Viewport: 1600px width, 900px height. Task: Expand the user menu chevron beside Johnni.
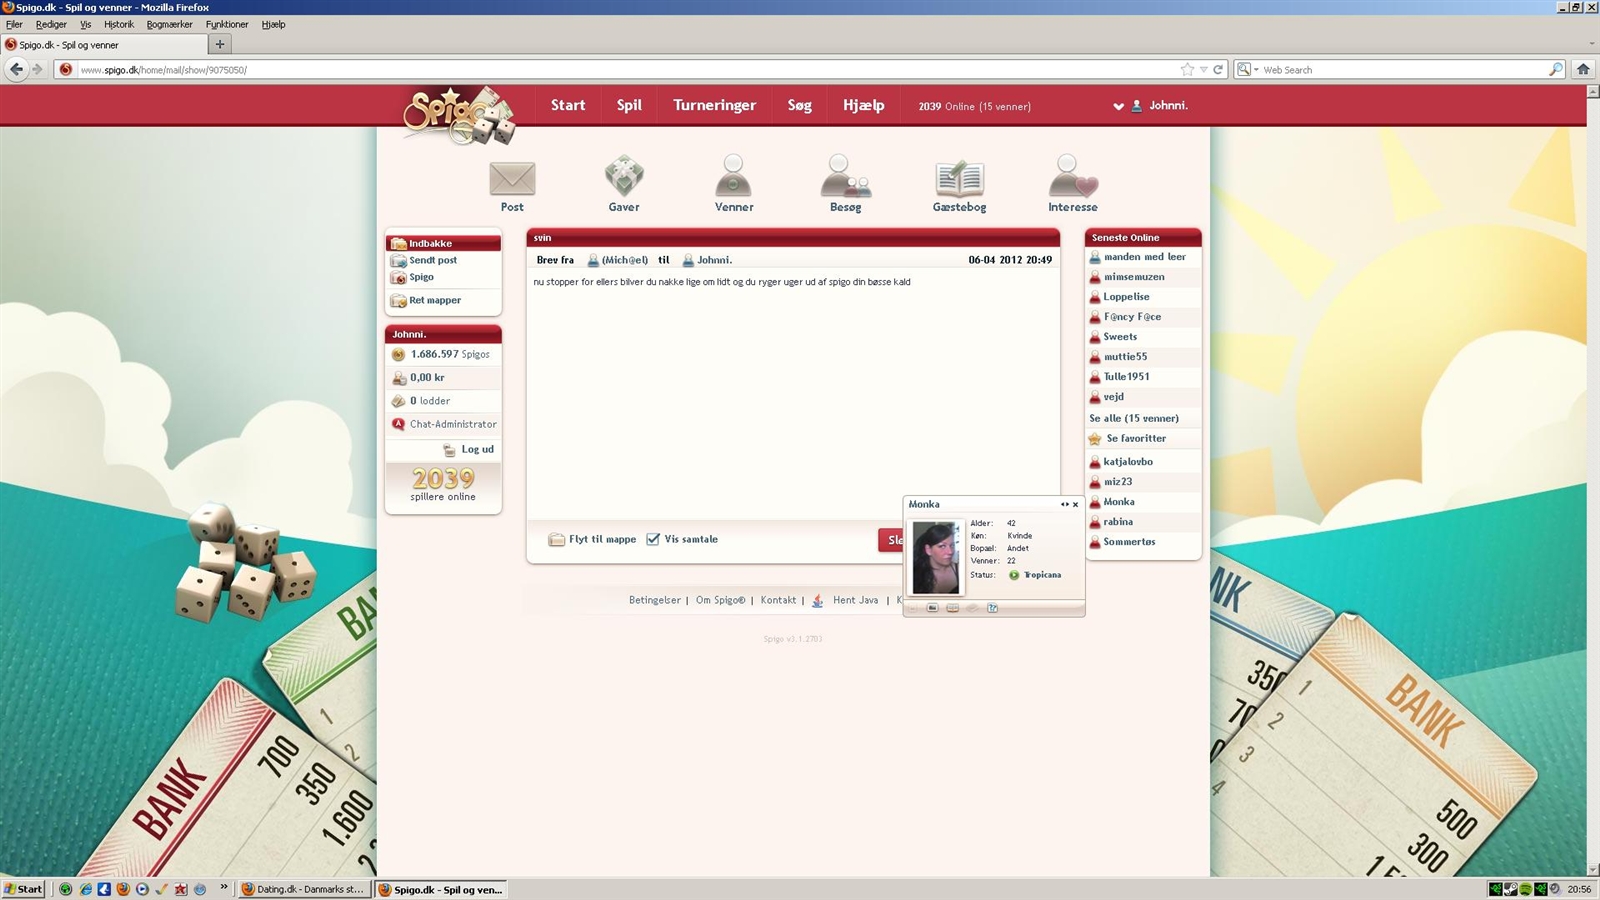pyautogui.click(x=1118, y=106)
